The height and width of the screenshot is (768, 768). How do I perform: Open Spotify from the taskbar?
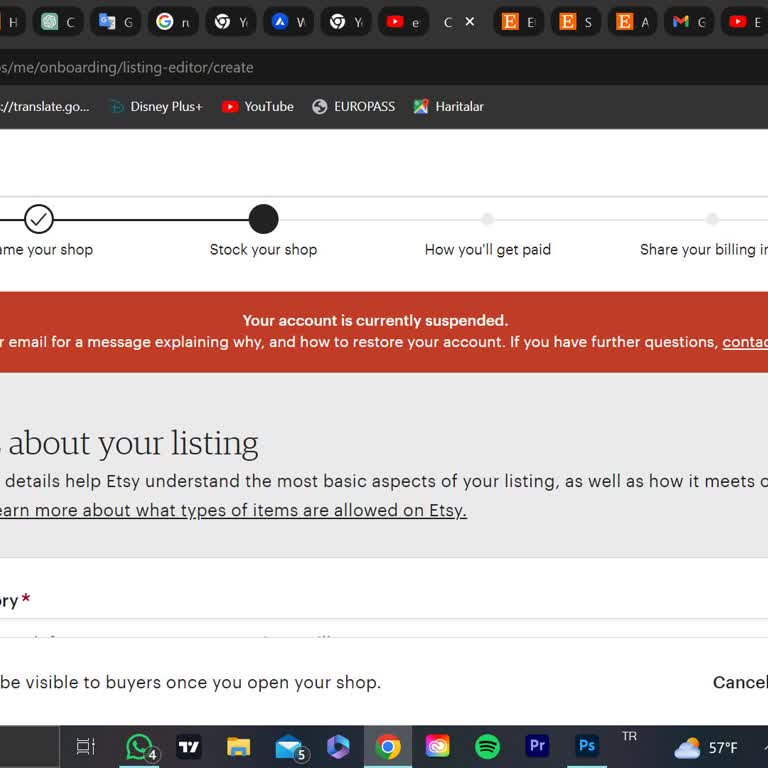(x=487, y=746)
